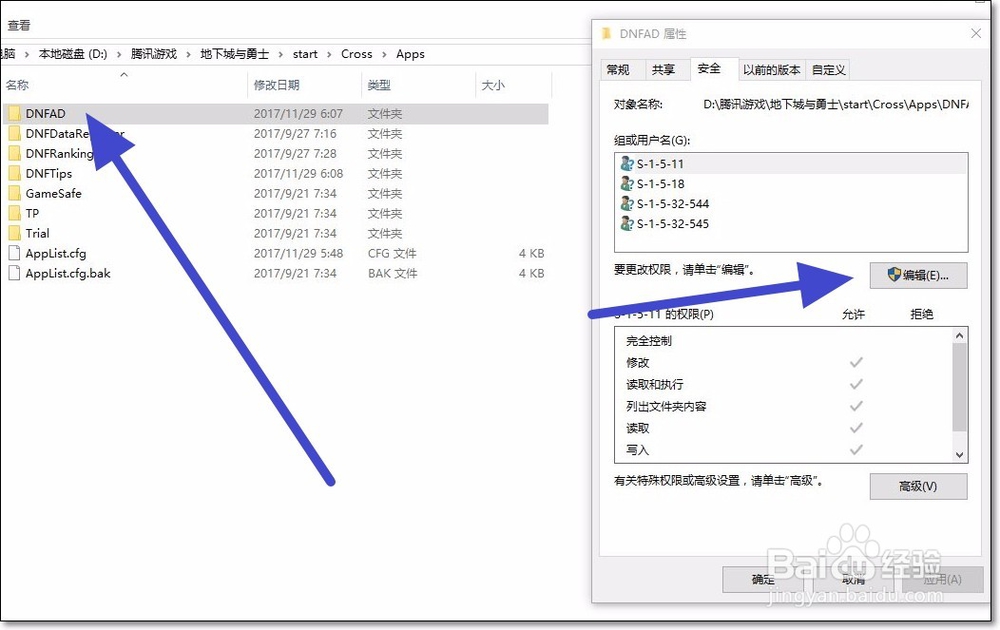The image size is (1000, 630).
Task: Select the 读取 permission row
Action: pos(784,428)
